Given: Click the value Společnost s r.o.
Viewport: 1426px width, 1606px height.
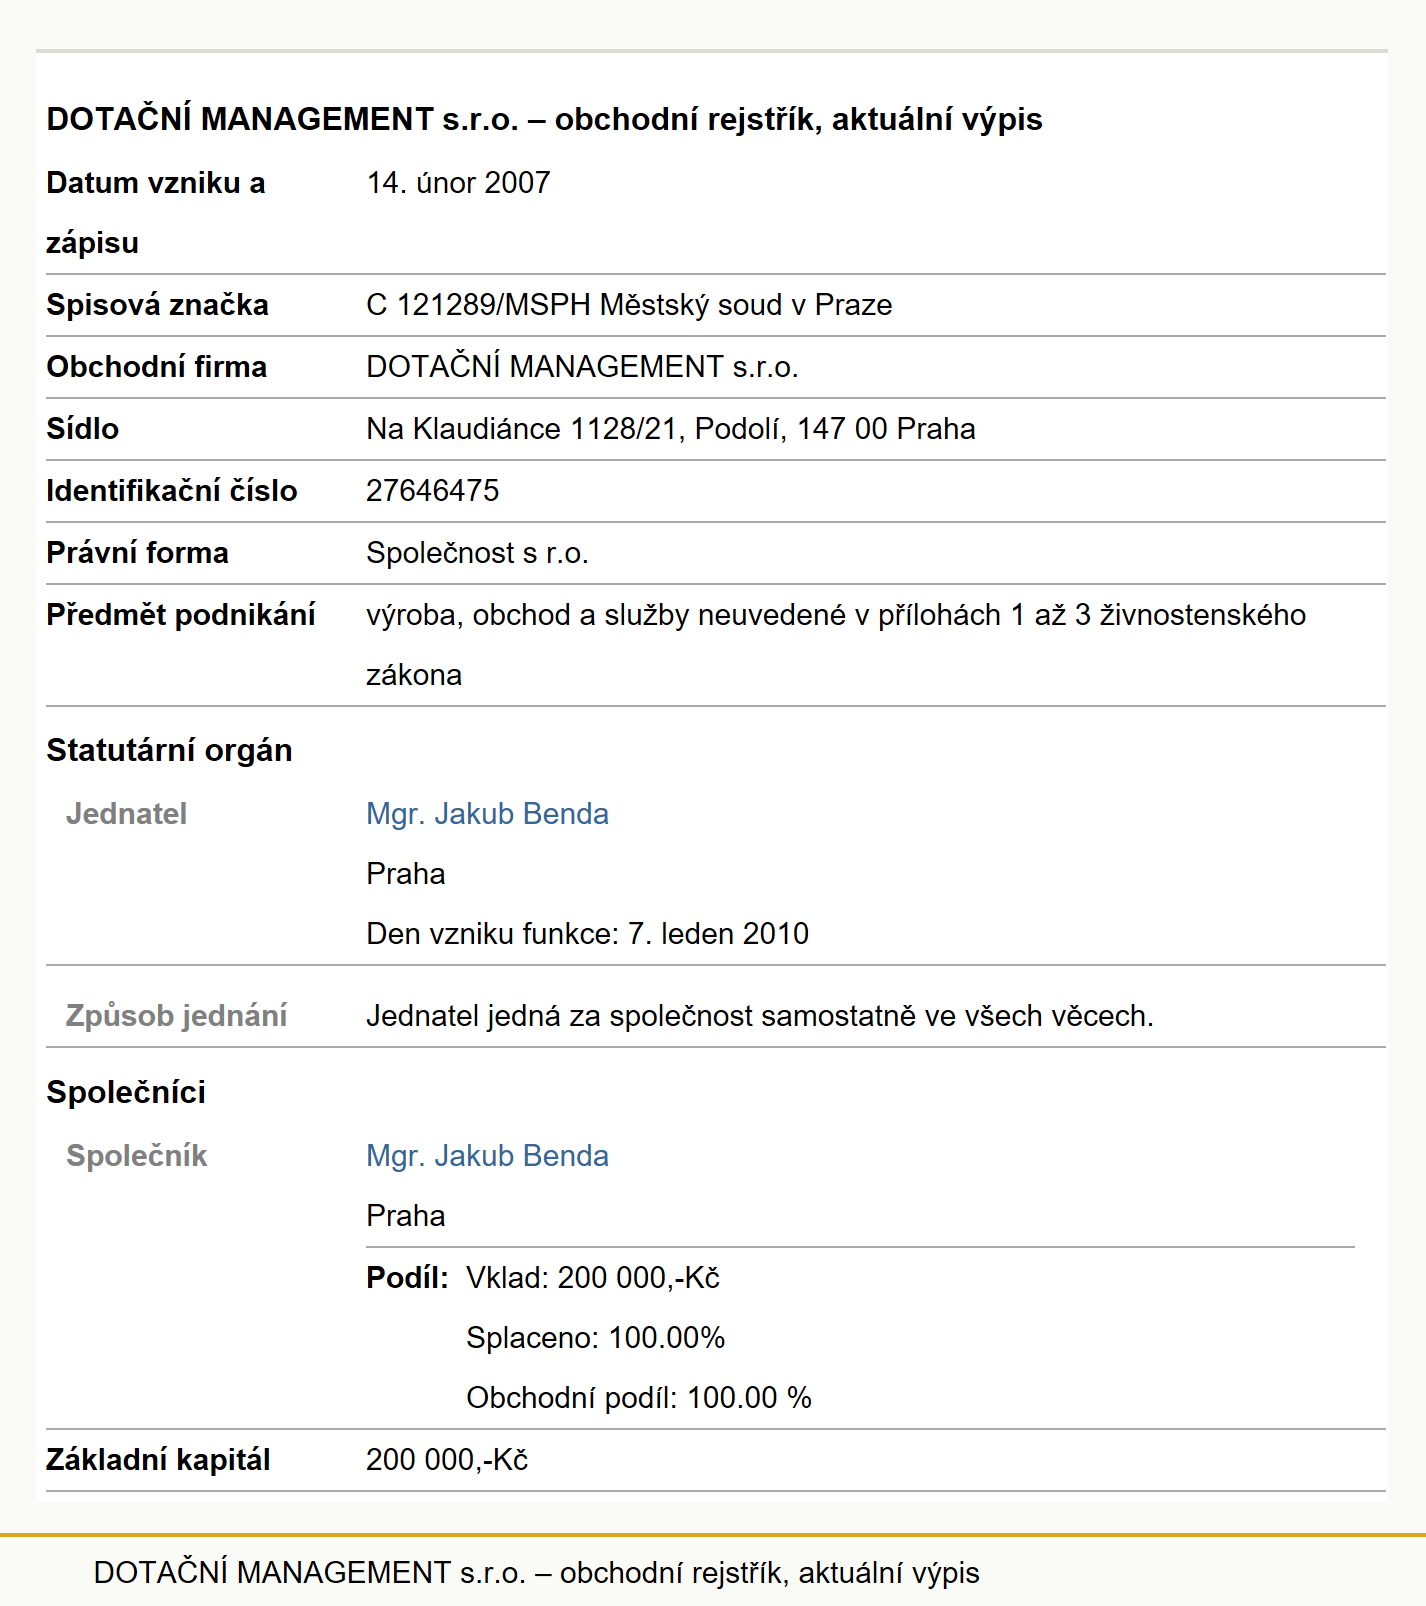Looking at the screenshot, I should [x=477, y=553].
